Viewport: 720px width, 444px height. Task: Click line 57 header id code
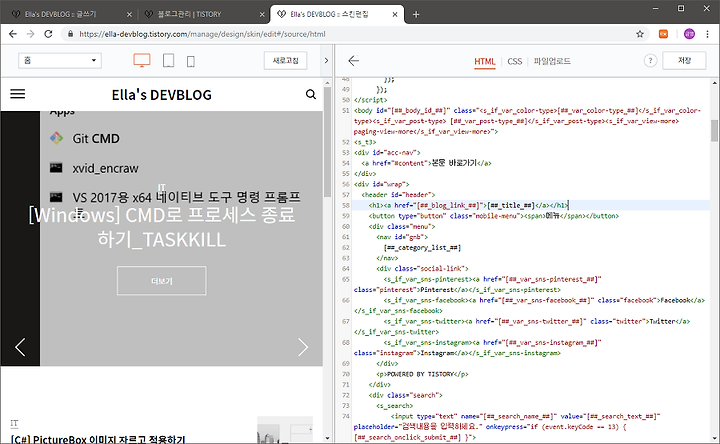(x=398, y=195)
